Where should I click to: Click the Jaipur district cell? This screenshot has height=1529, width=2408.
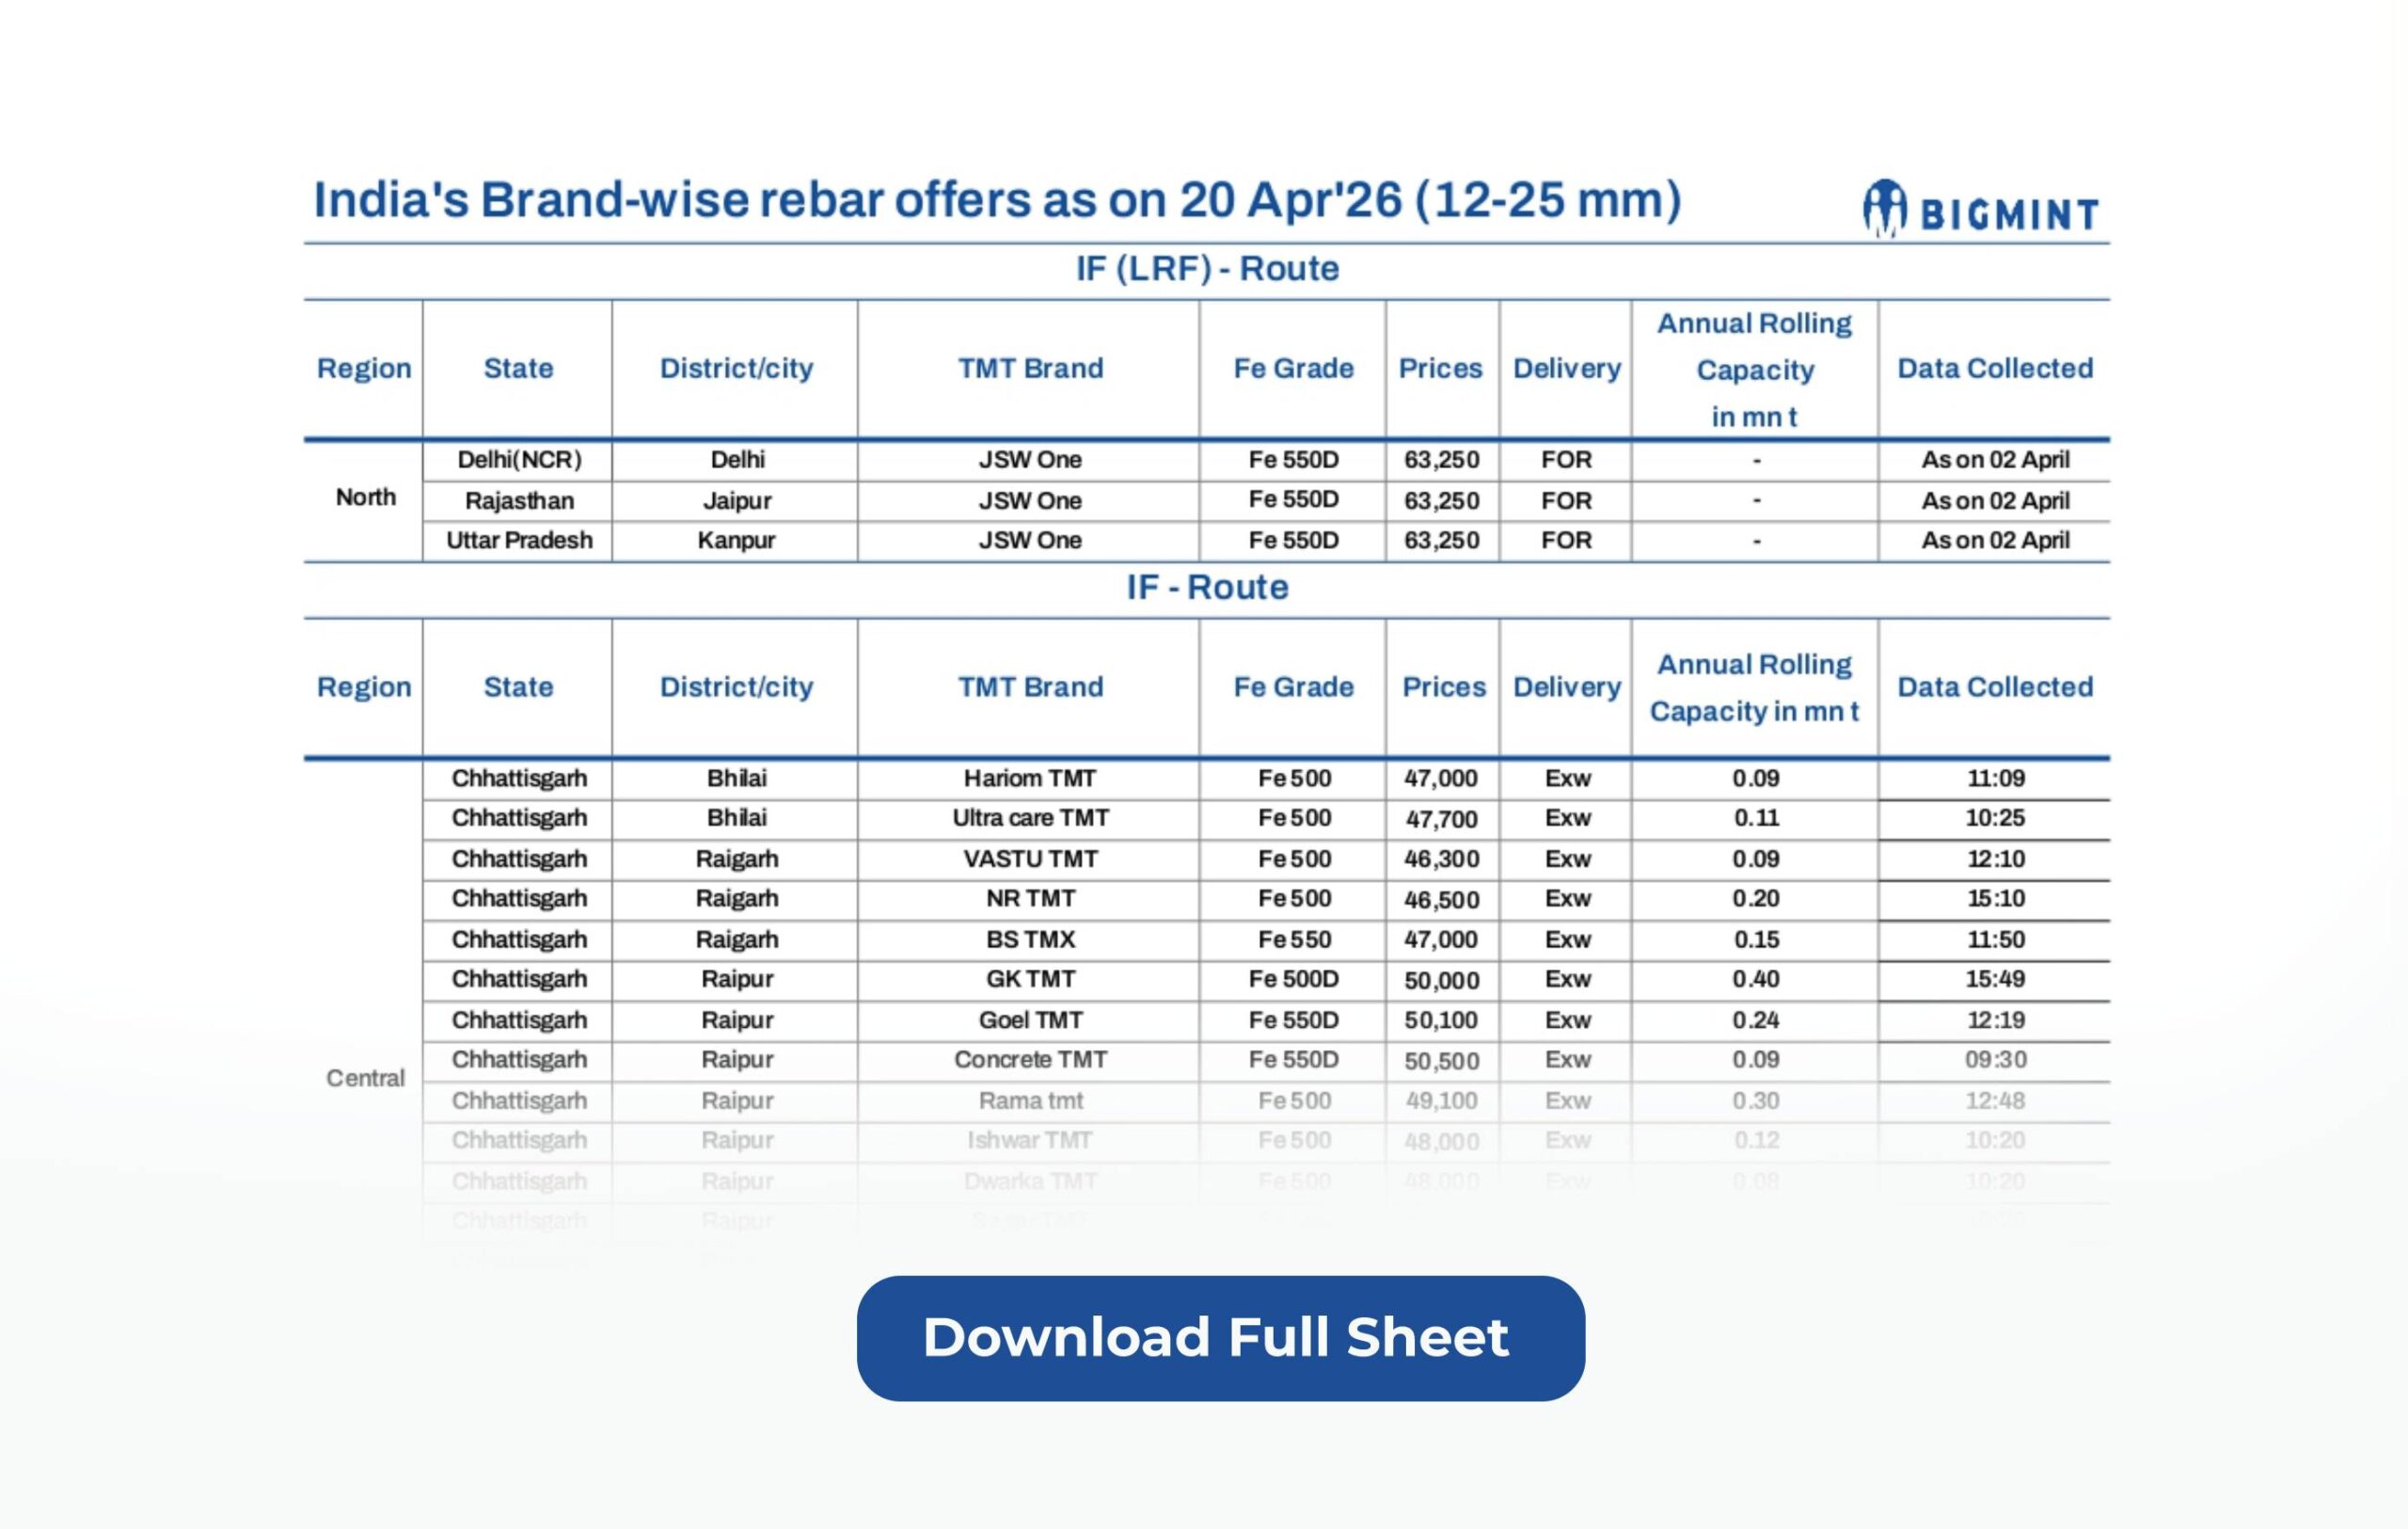[736, 501]
